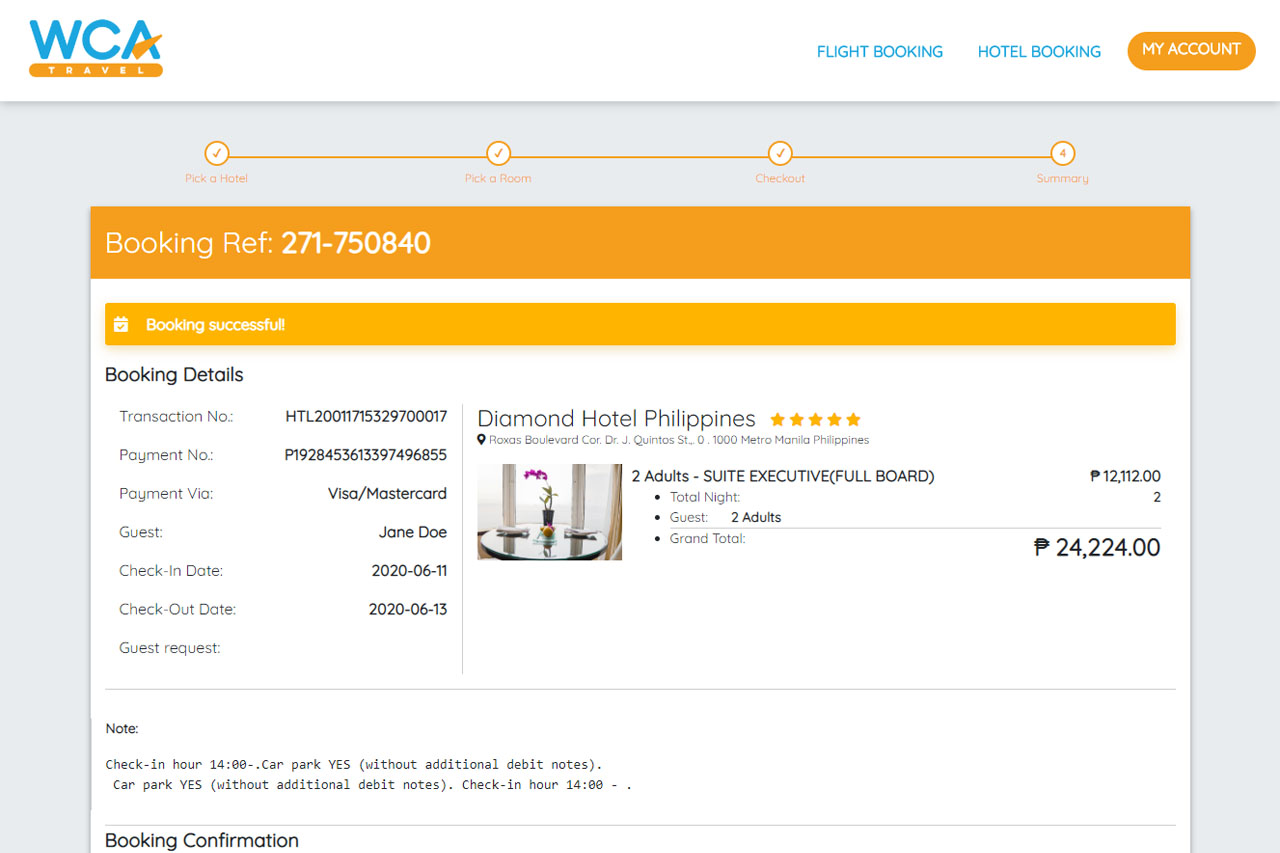Click the check-in hour car park note text
The image size is (1280, 853).
[369, 775]
